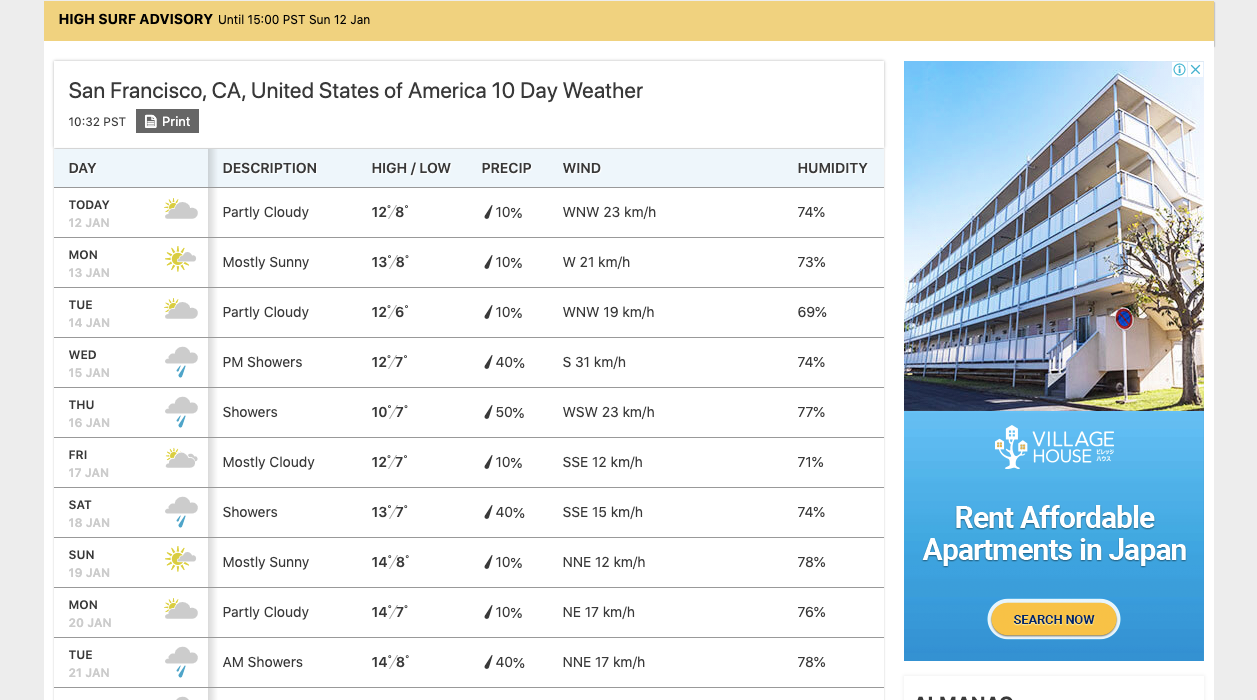Viewport: 1257px width, 700px height.
Task: Click the AdChoices triangle icon on the ad
Action: tap(1182, 69)
